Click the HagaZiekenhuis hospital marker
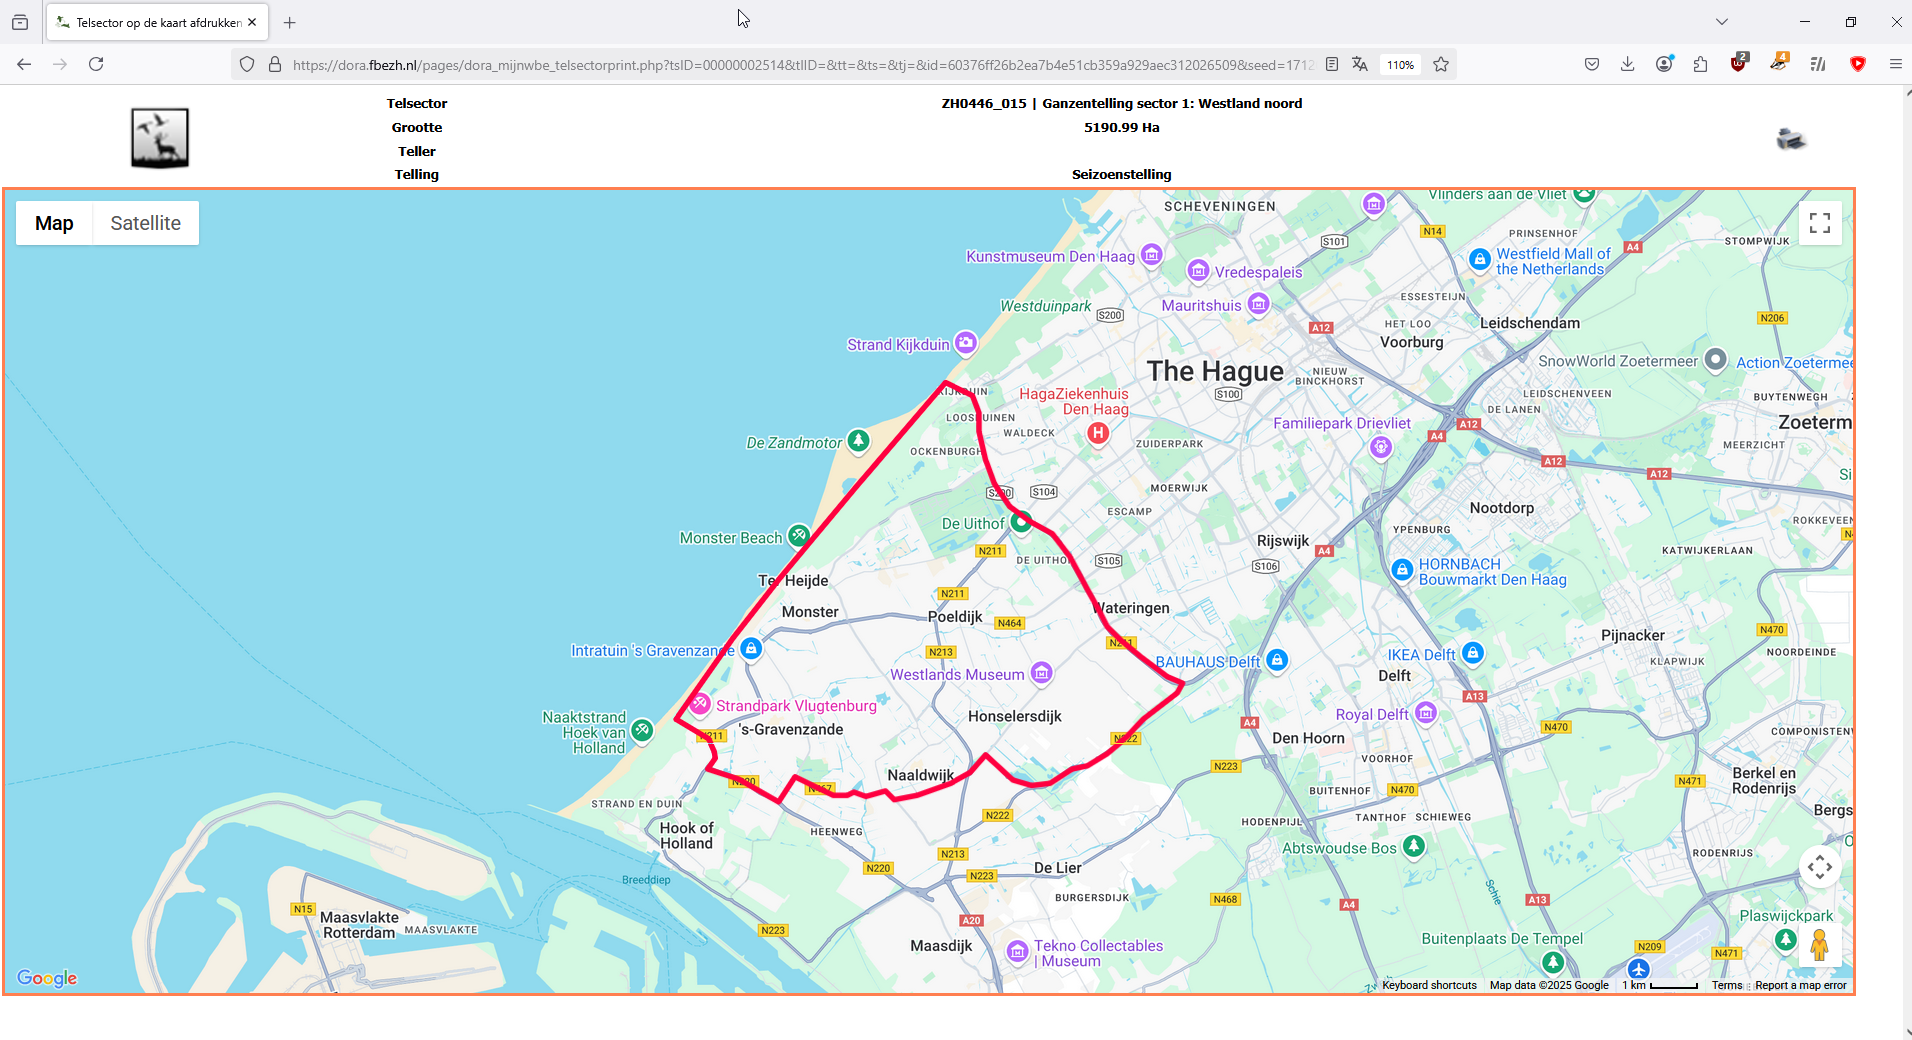This screenshot has height=1040, width=1912. tap(1098, 433)
